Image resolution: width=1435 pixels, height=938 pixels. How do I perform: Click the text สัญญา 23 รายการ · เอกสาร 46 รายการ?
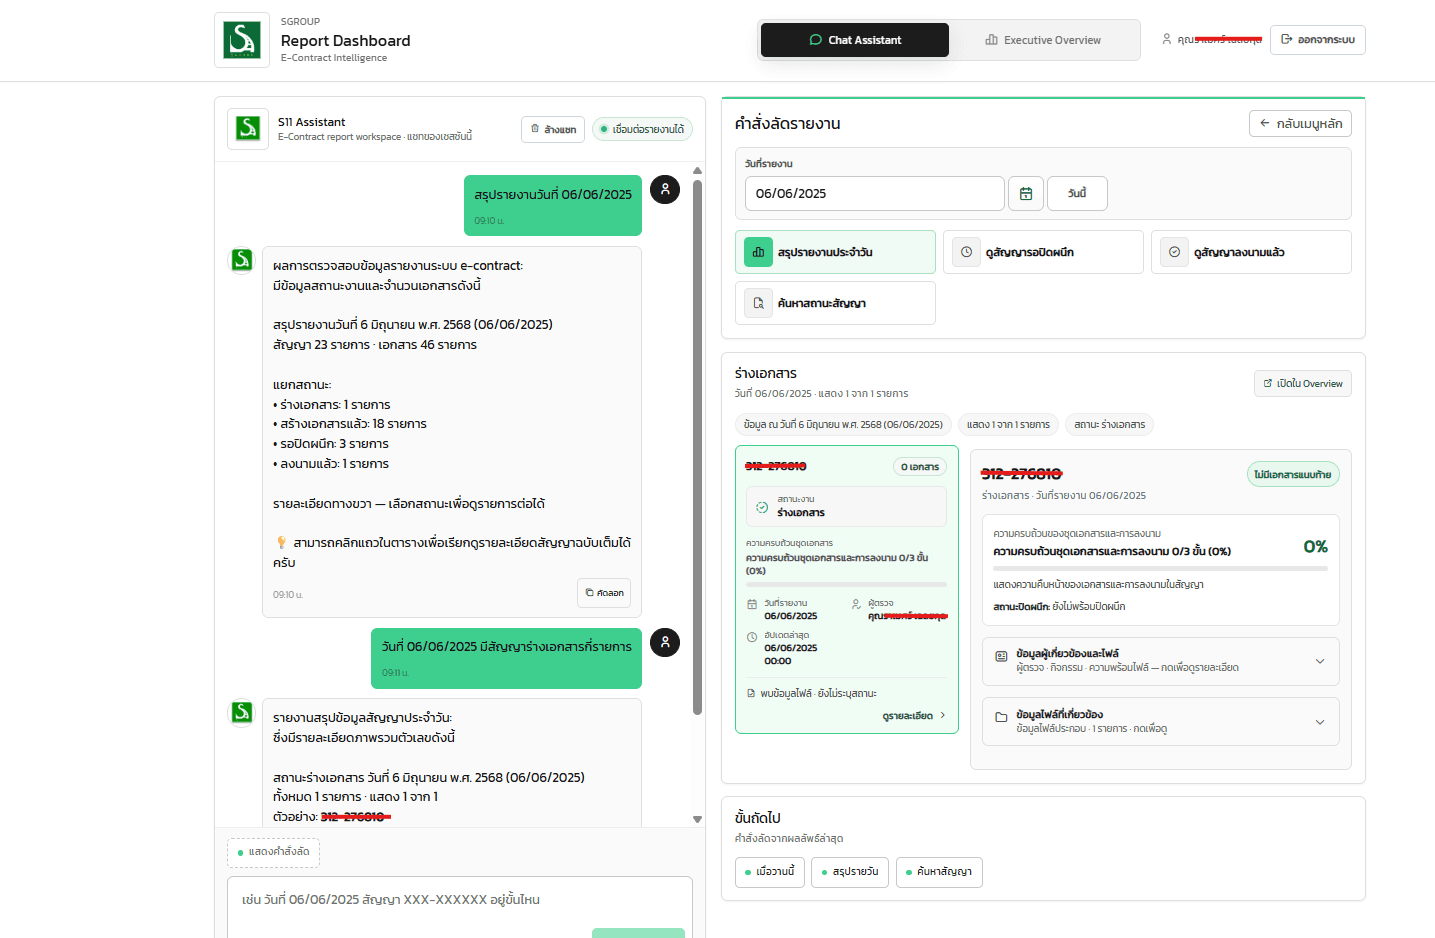click(x=375, y=345)
